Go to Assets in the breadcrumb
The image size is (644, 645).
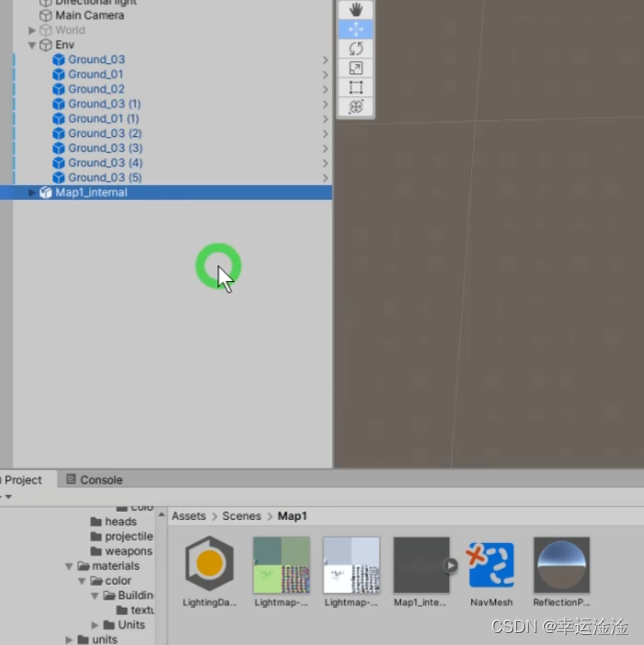tap(189, 516)
